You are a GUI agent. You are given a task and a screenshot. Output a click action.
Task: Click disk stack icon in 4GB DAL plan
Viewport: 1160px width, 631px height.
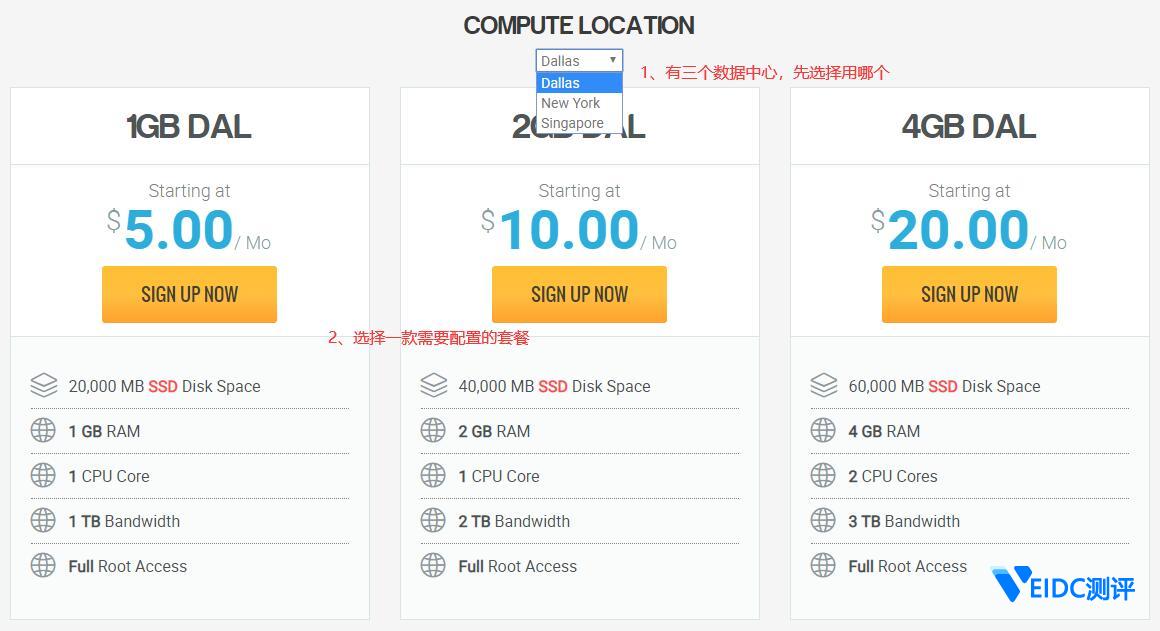coord(823,385)
